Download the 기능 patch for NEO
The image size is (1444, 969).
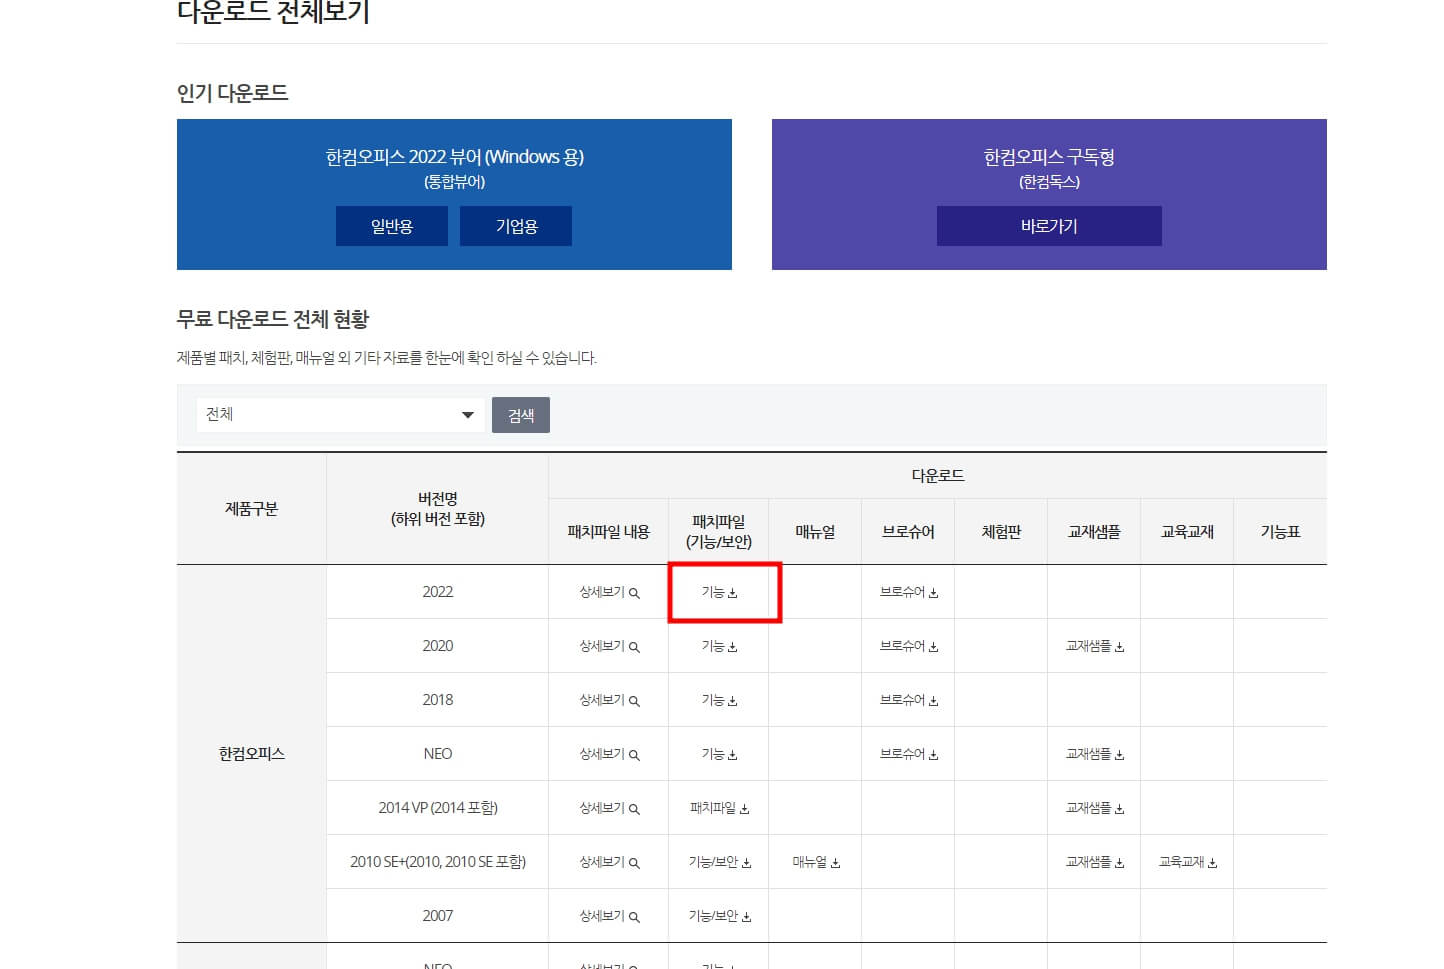pyautogui.click(x=719, y=754)
